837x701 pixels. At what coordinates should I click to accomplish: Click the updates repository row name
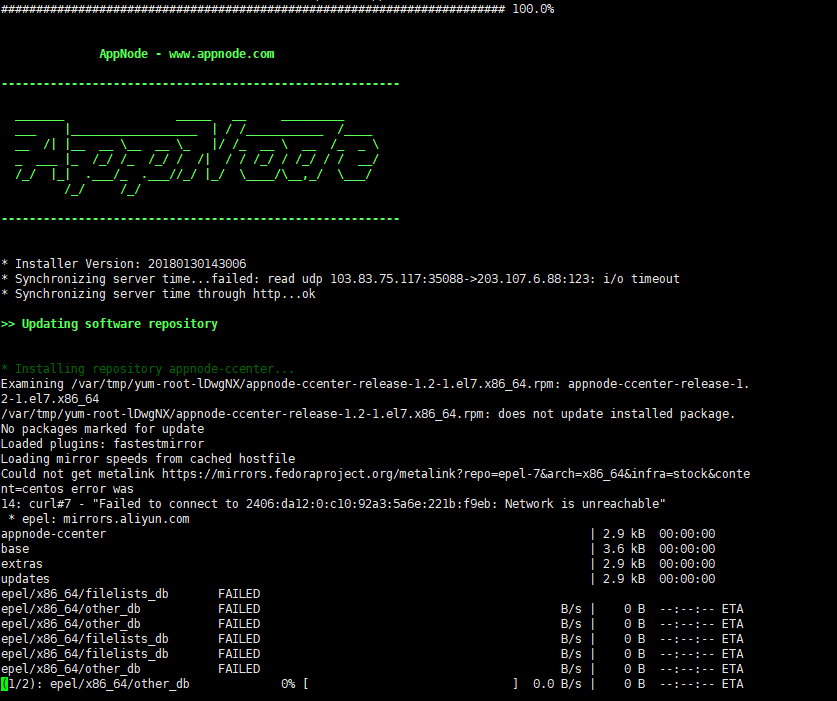point(25,579)
